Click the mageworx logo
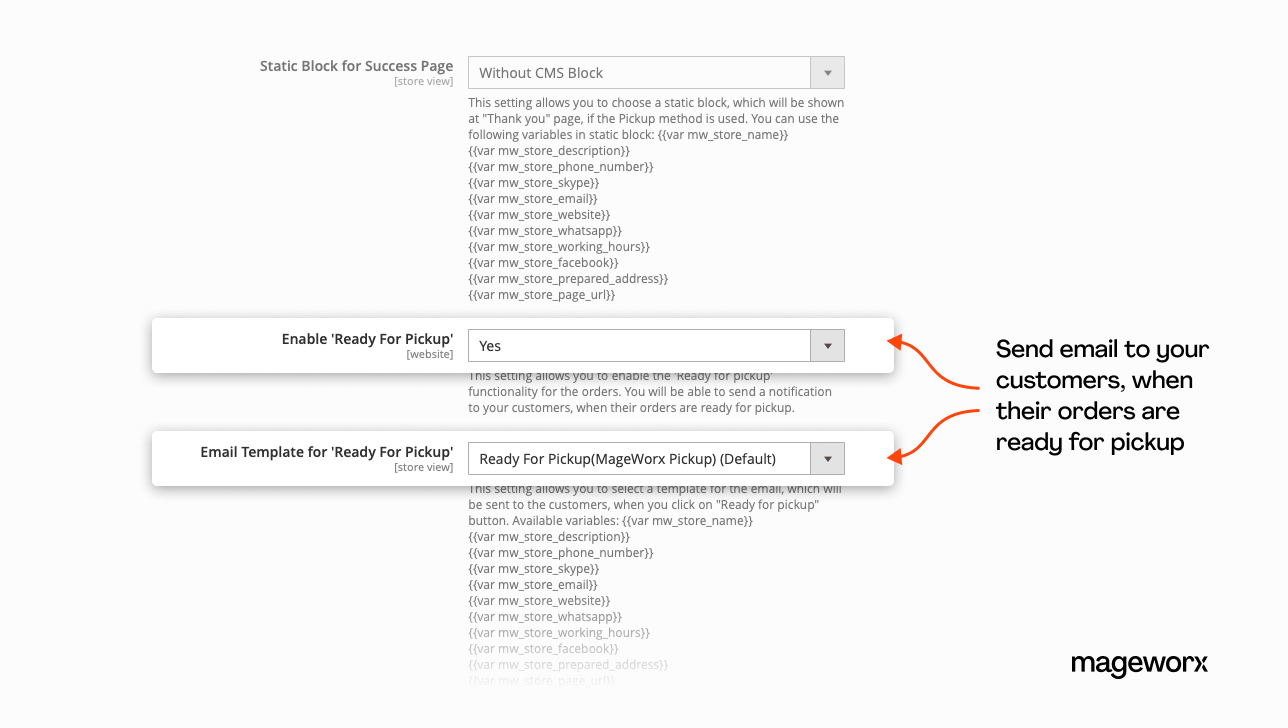 pyautogui.click(x=1139, y=664)
